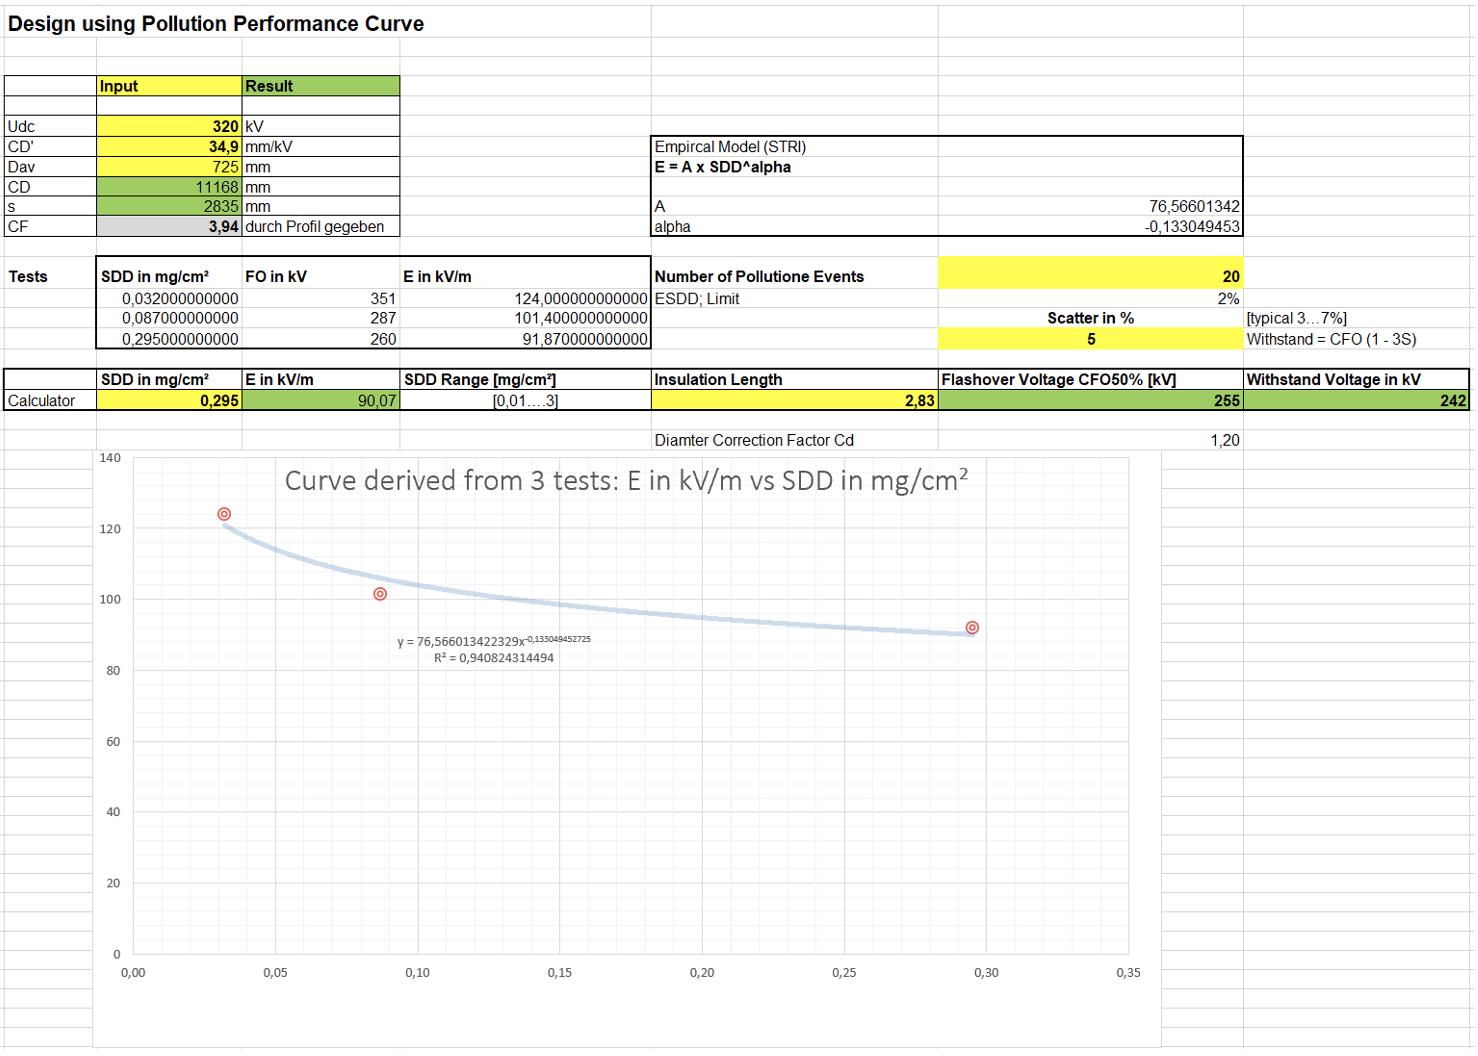1478x1056 pixels.
Task: Click the CD result cell with 11168
Action: 169,187
